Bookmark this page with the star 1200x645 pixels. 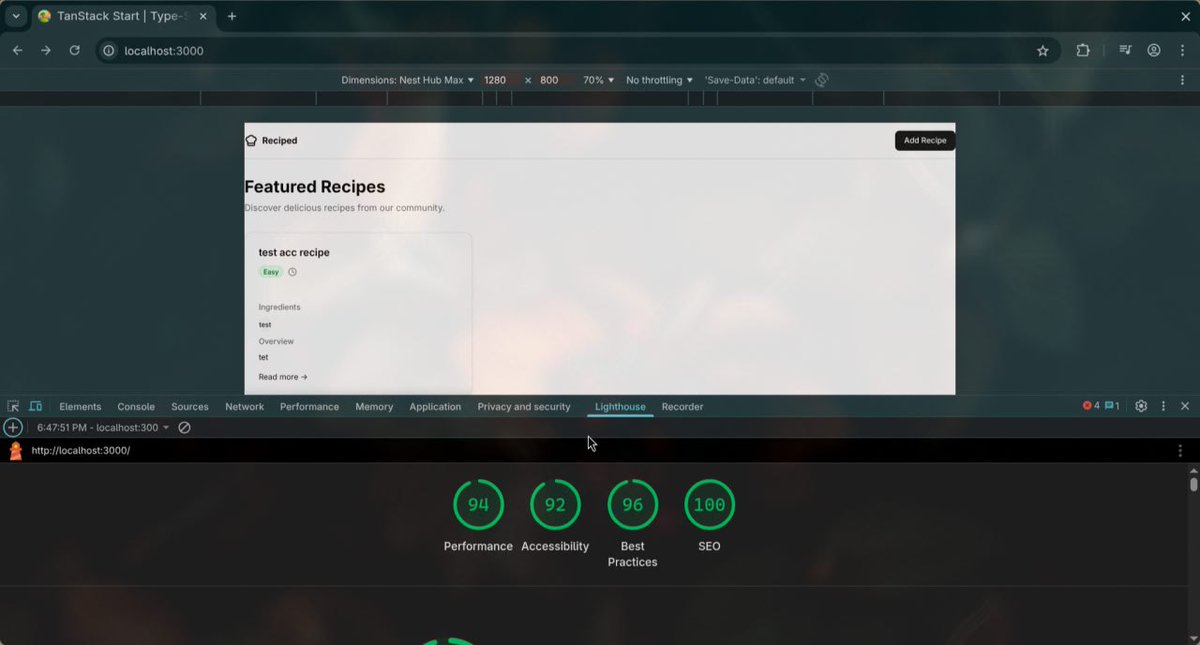point(1043,50)
